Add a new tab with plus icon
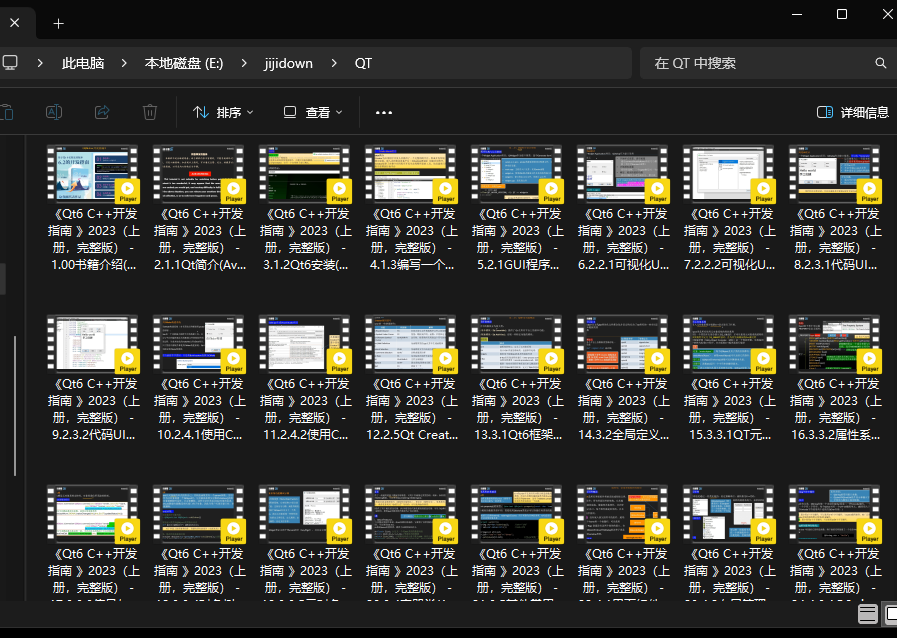 click(x=58, y=23)
